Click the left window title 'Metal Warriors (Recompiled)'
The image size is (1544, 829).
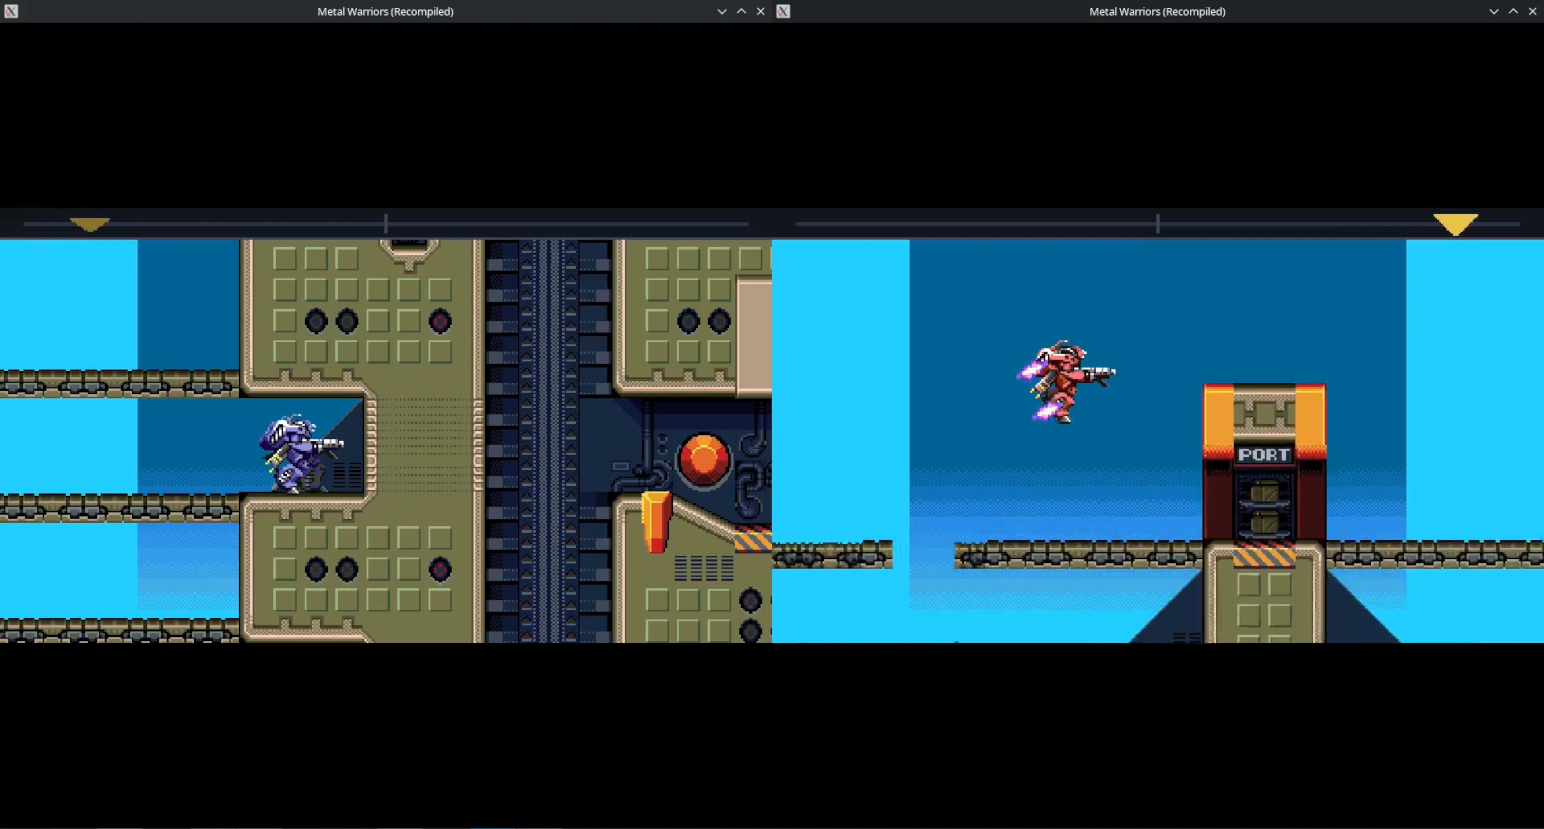click(x=385, y=11)
